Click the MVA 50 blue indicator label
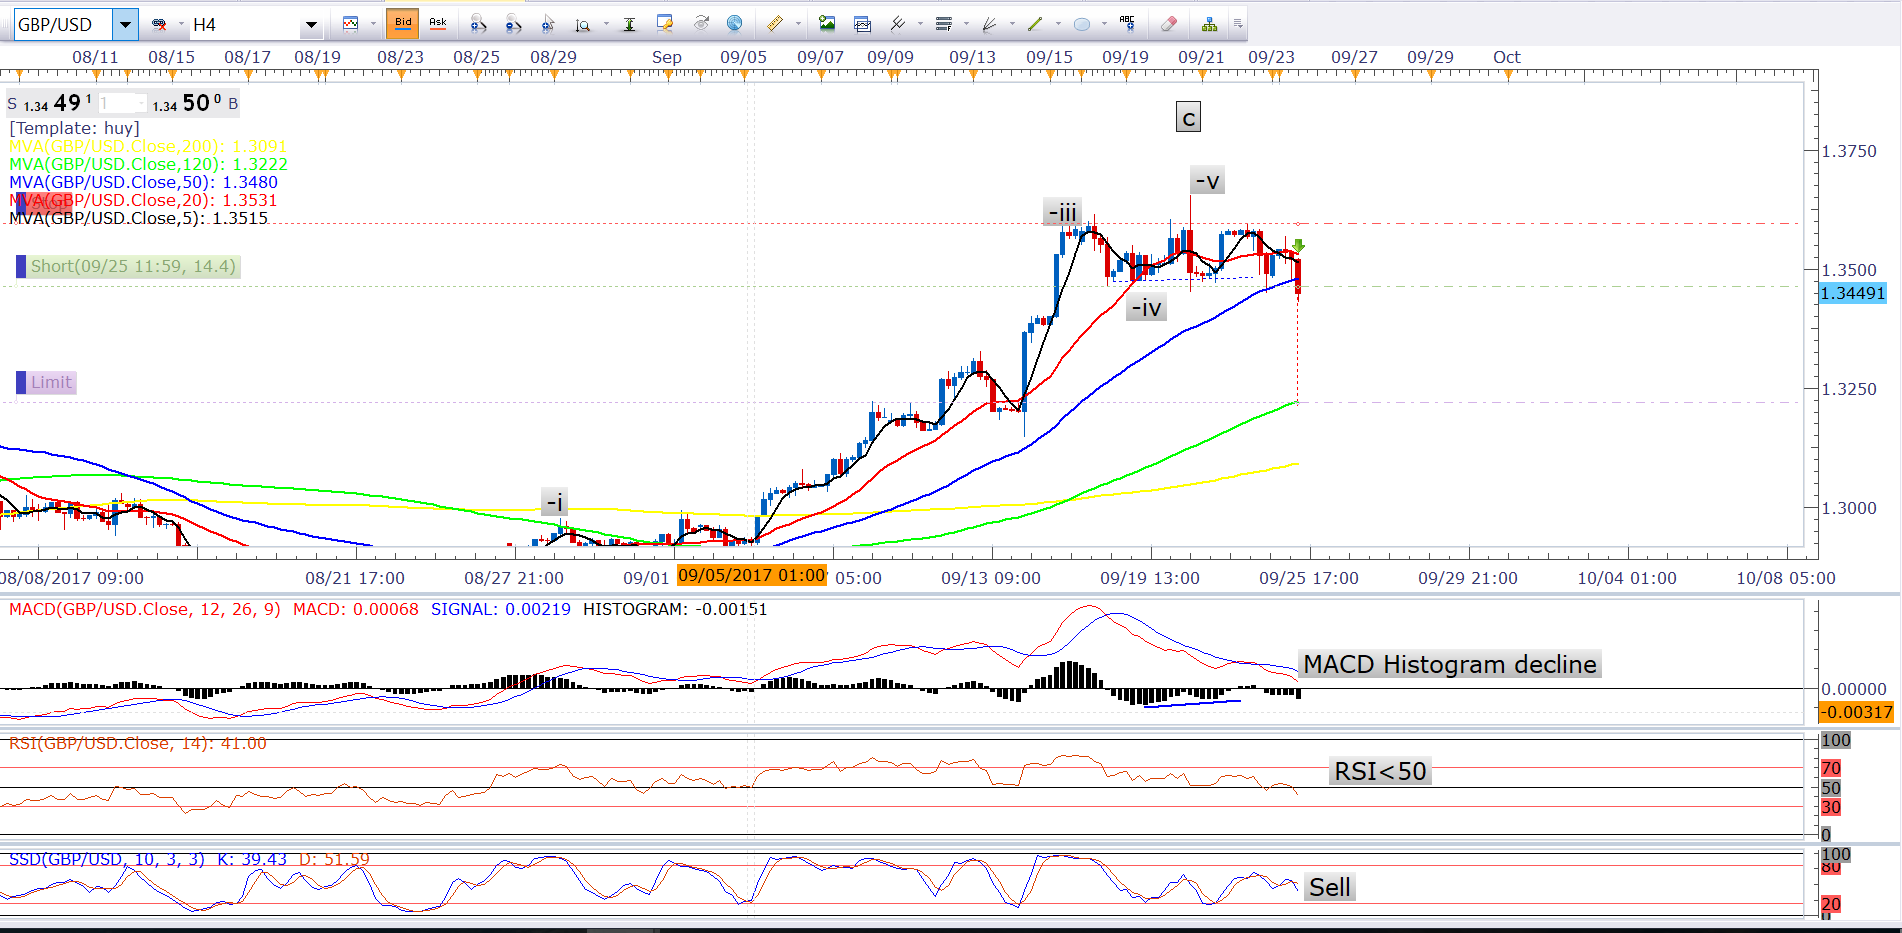Screen dimensions: 1902x933 [143, 182]
